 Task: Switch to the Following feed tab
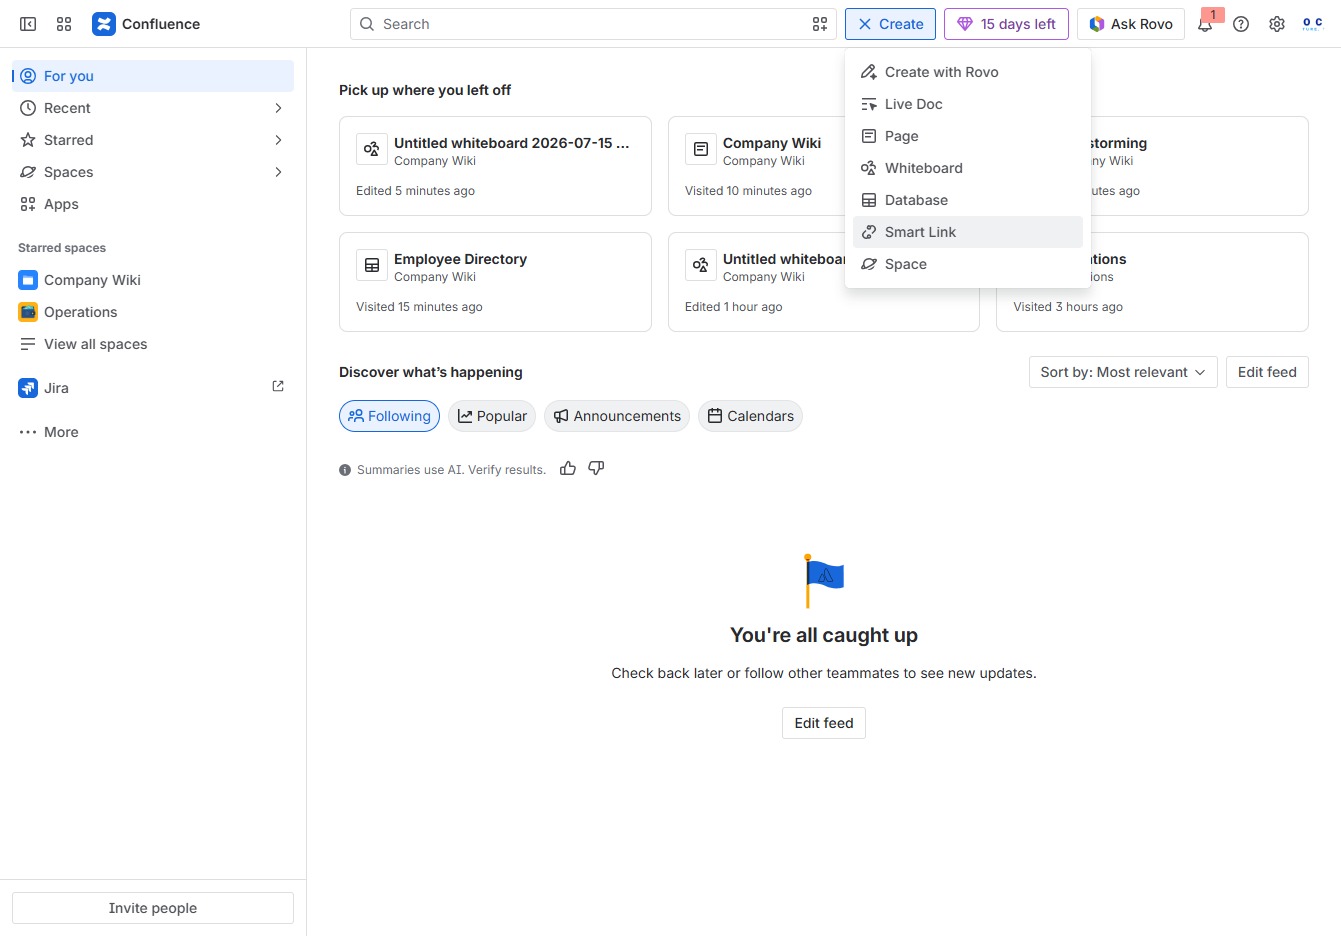click(390, 416)
